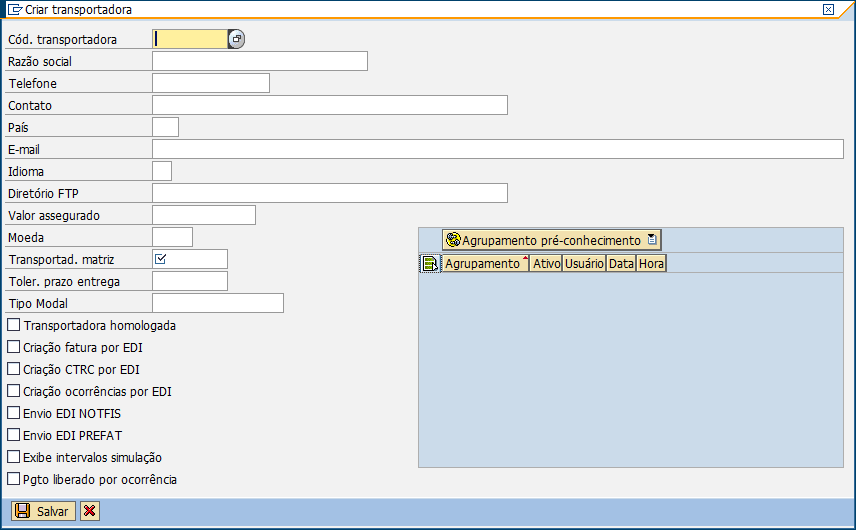Click the dialog icon in title bar

point(14,9)
